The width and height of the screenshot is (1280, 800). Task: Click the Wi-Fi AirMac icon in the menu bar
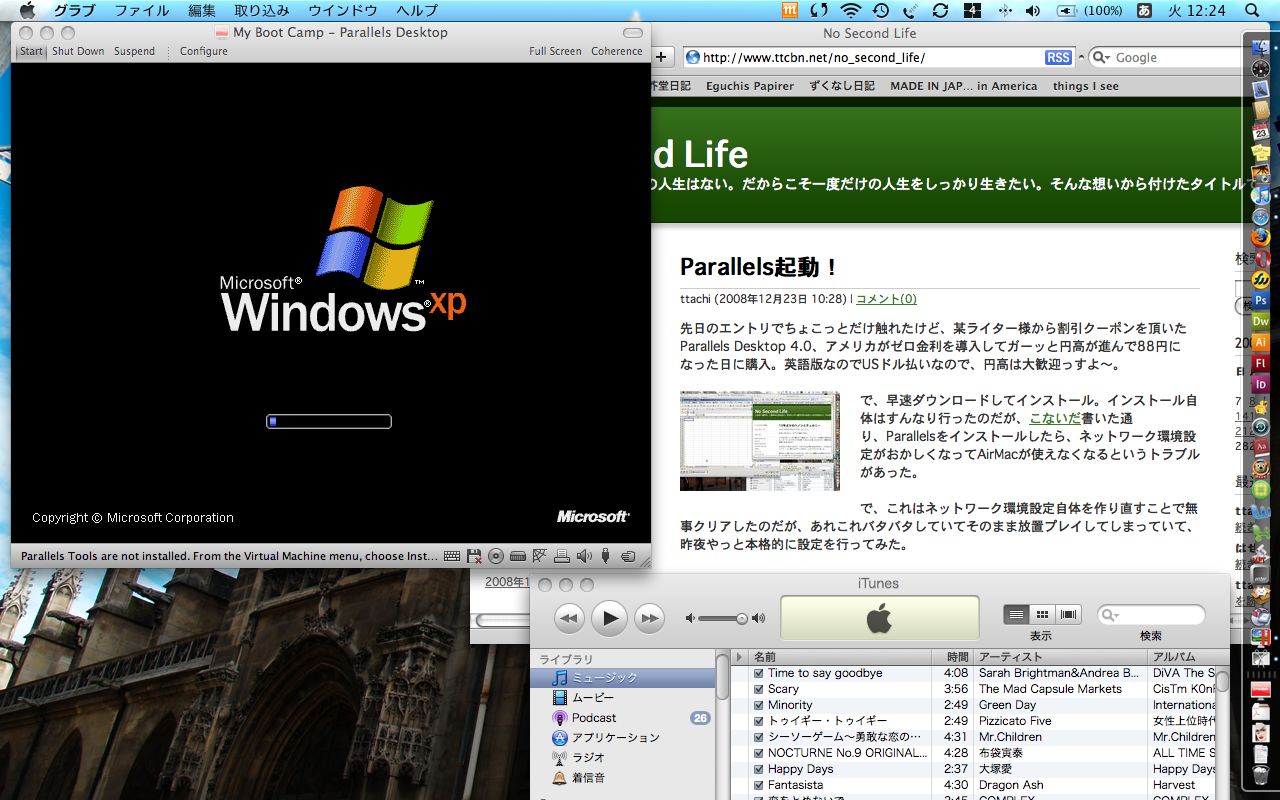pyautogui.click(x=850, y=11)
